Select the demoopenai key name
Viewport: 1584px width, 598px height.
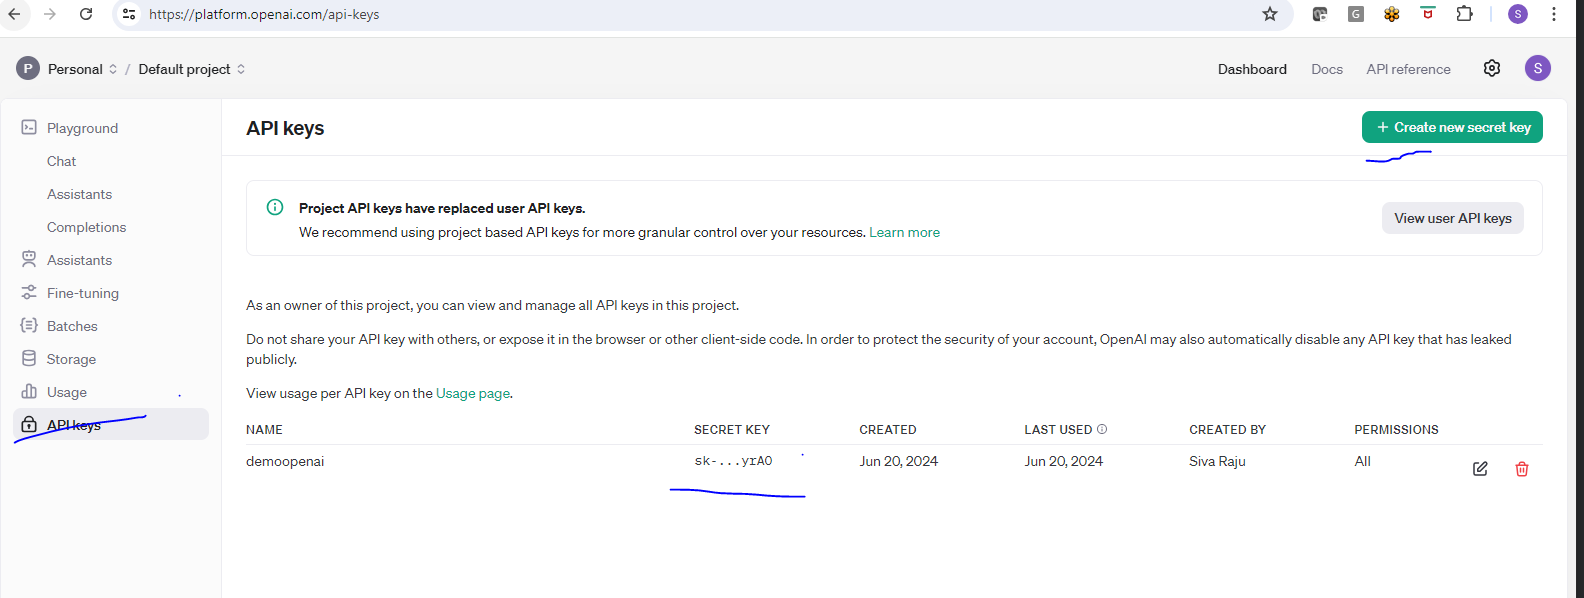285,461
